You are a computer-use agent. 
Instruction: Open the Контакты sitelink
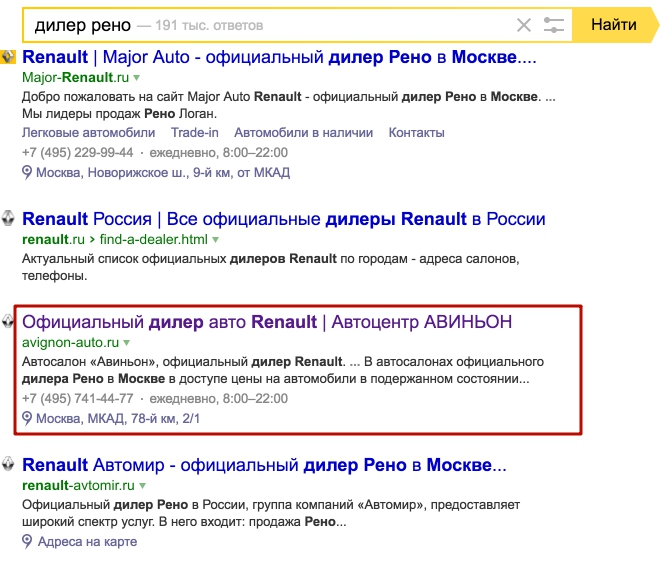tap(416, 132)
